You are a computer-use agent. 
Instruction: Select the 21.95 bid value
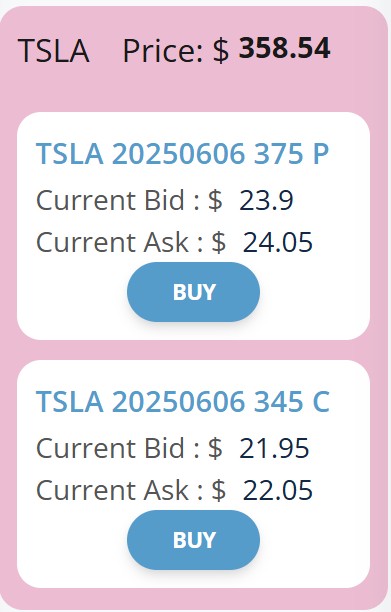click(274, 448)
